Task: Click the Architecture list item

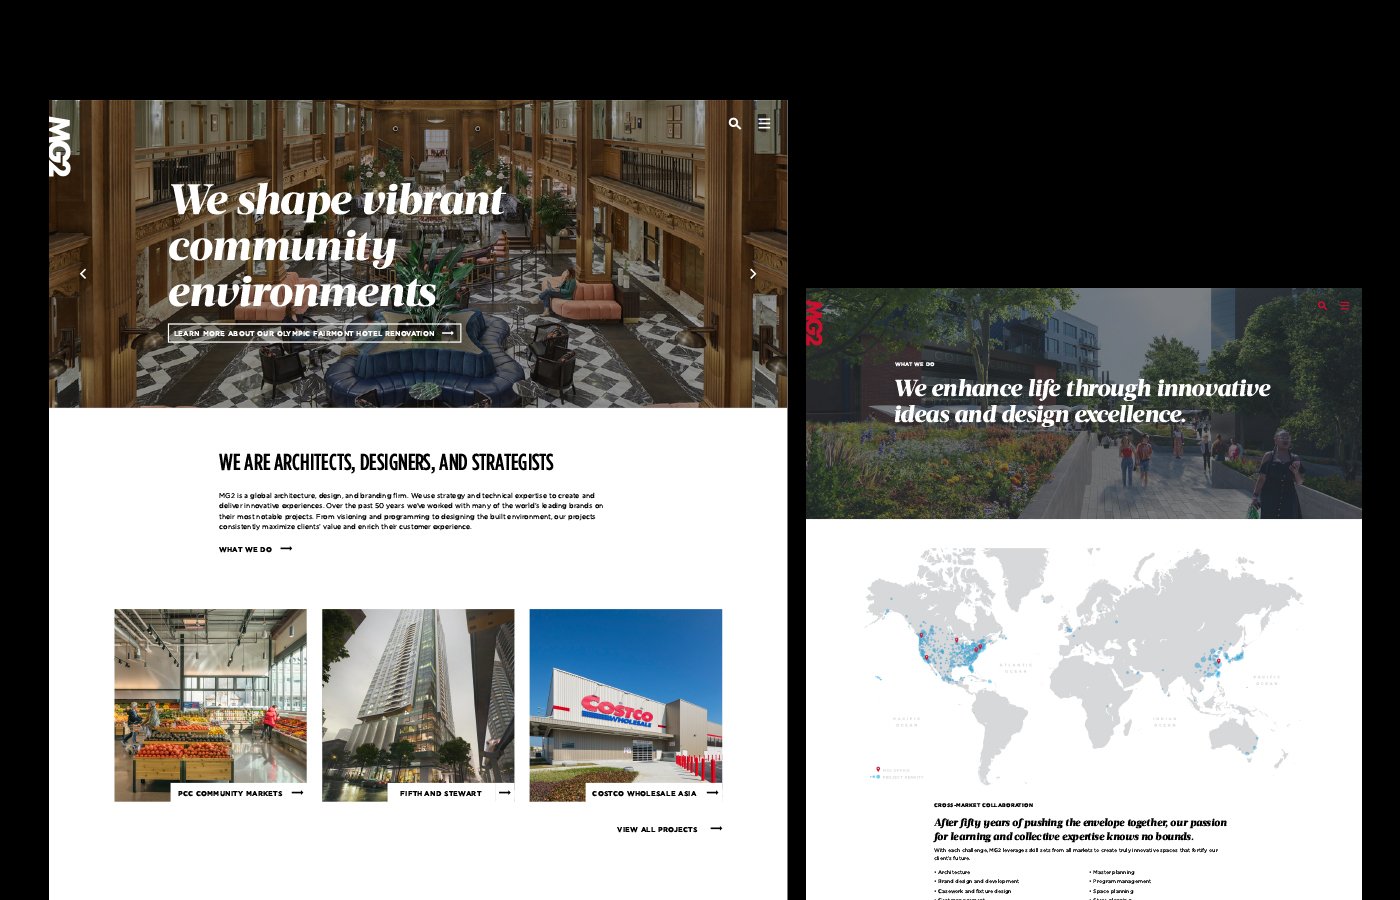Action: [x=952, y=872]
